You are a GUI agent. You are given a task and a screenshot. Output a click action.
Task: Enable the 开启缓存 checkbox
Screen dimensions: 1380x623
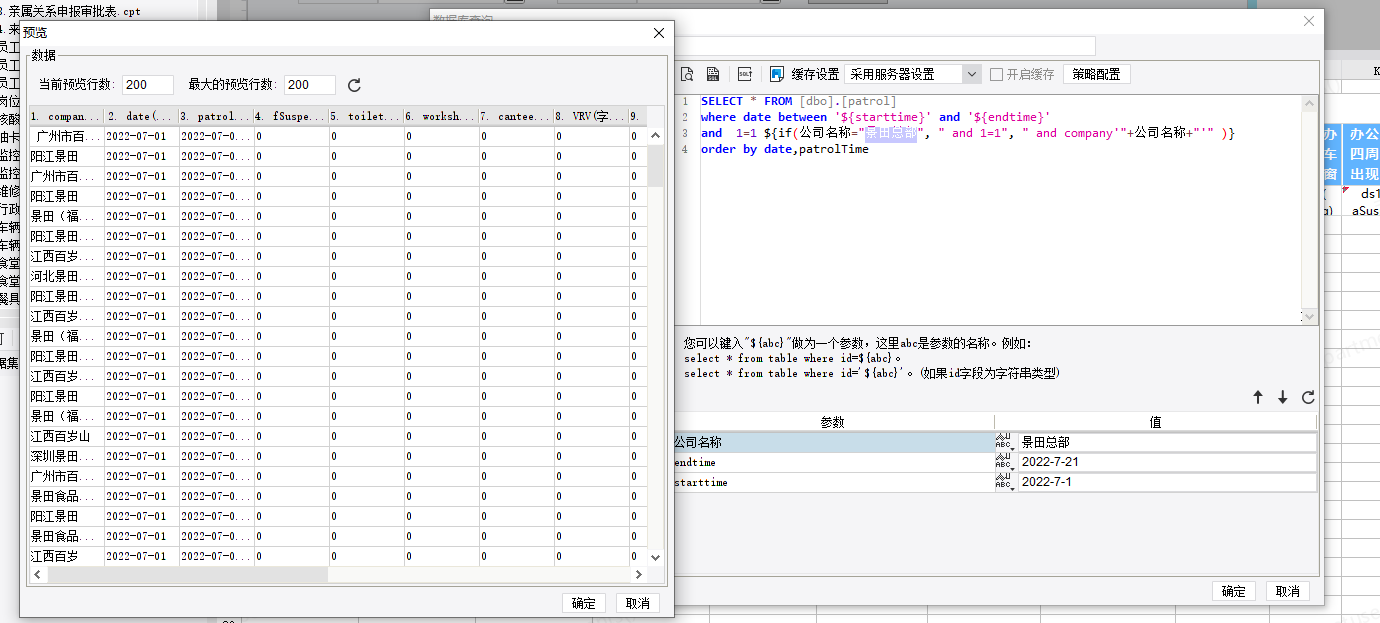(x=996, y=74)
